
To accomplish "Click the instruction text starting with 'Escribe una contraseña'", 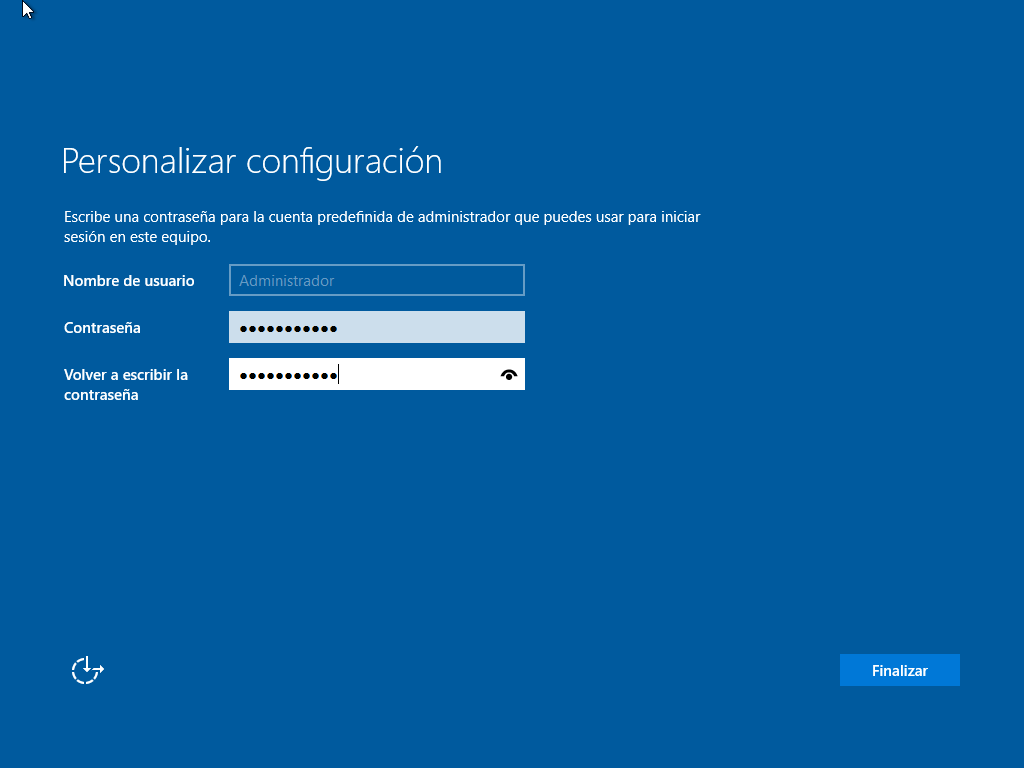I will [382, 217].
